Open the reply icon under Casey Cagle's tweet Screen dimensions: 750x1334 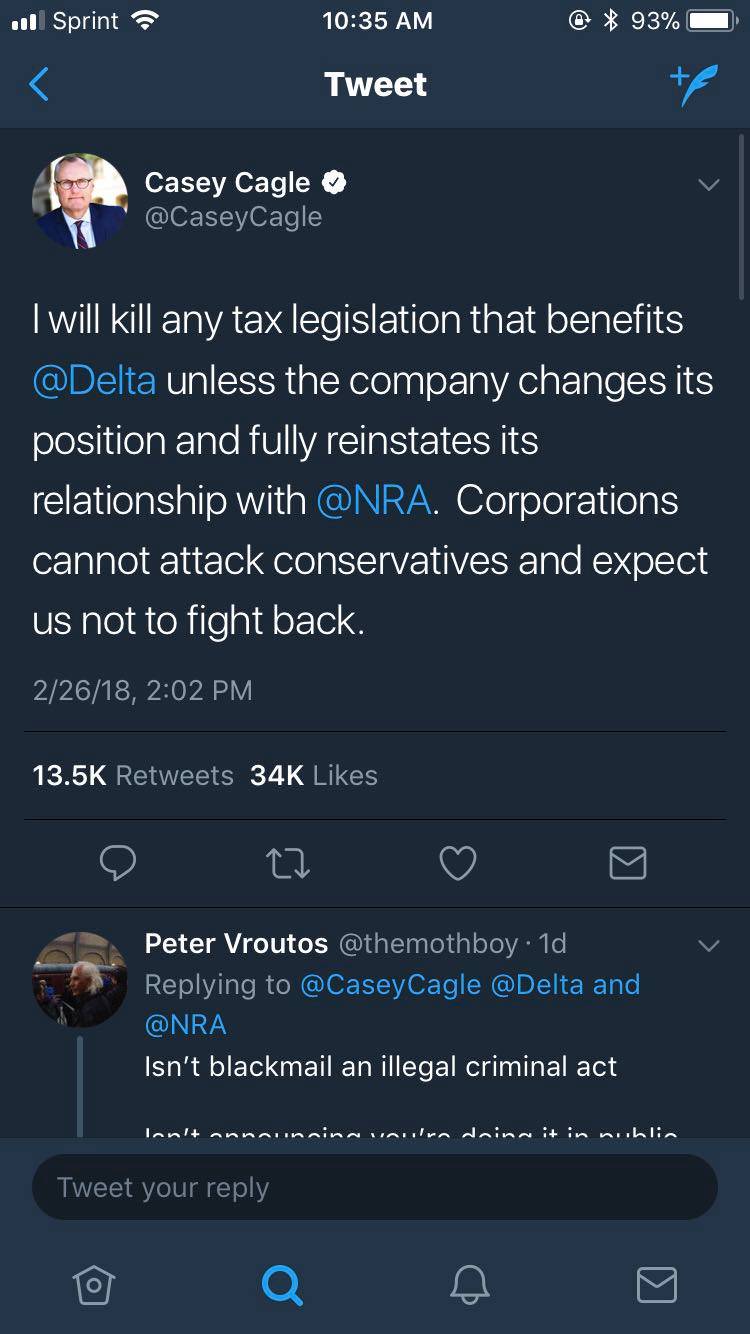pos(118,863)
